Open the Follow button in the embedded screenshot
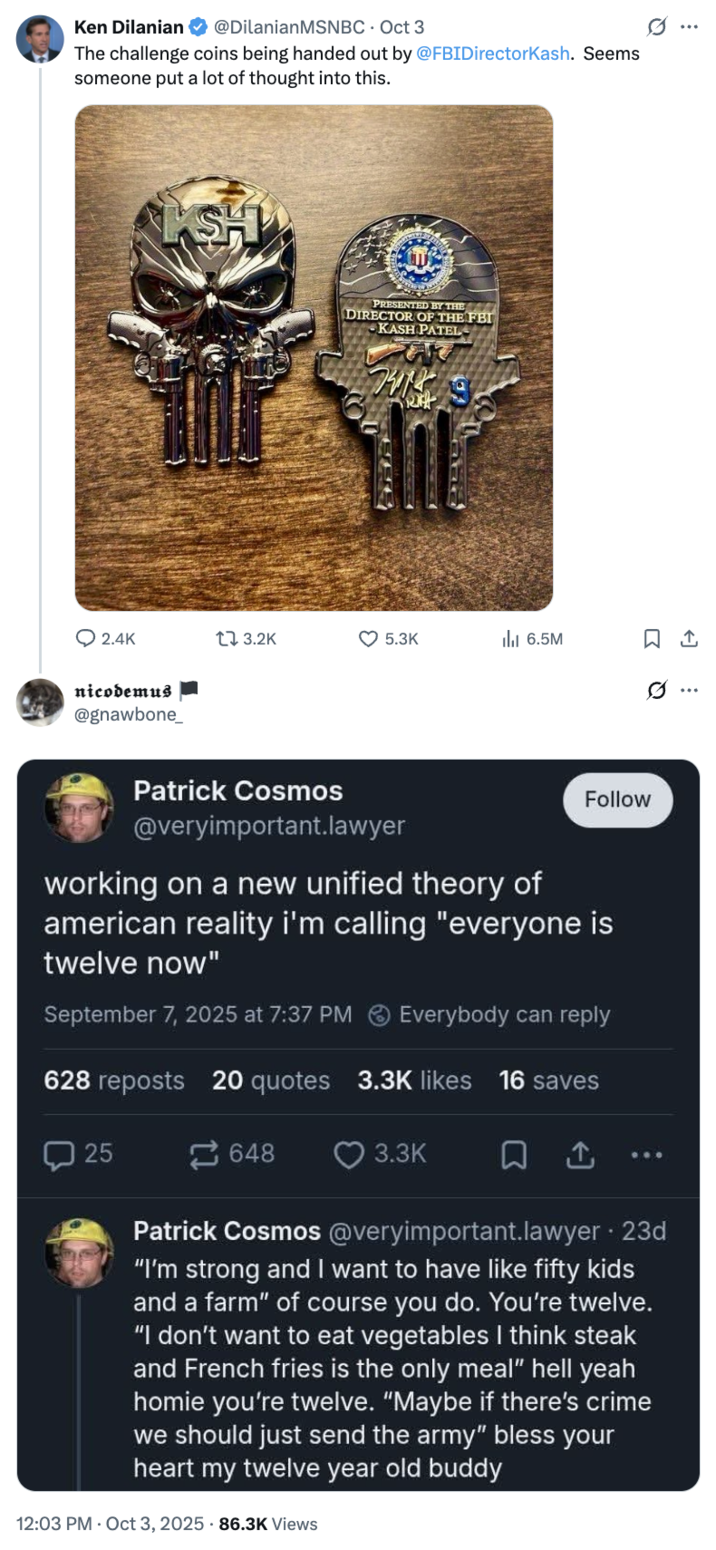The height and width of the screenshot is (1550, 716). pos(617,800)
